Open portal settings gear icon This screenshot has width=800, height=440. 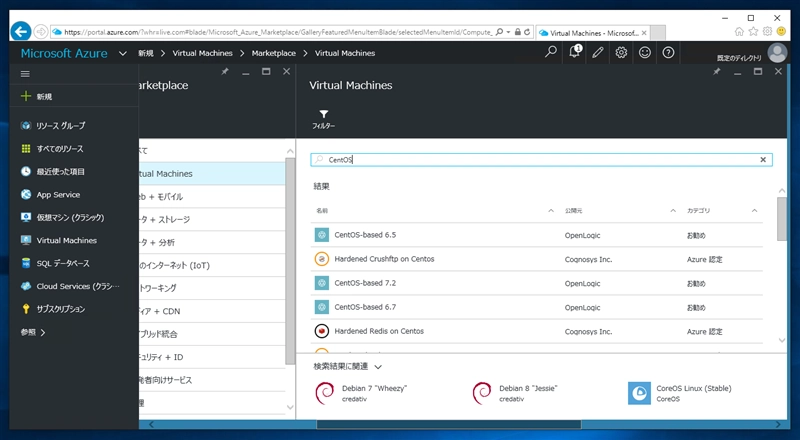(621, 53)
